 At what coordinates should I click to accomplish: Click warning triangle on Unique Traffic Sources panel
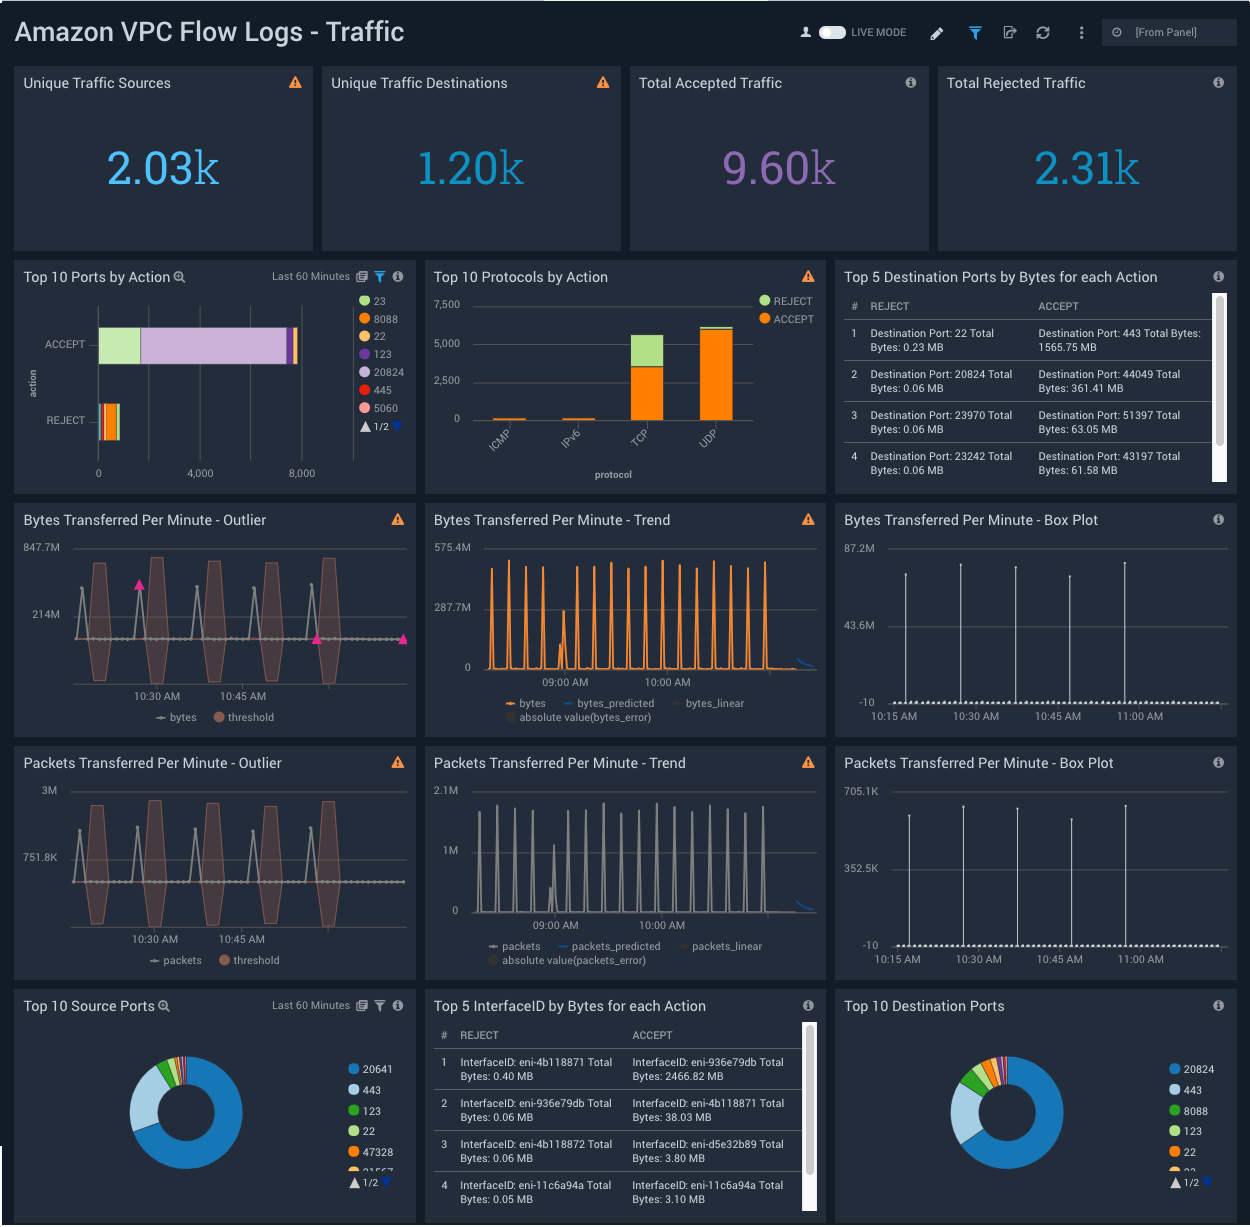pos(295,83)
